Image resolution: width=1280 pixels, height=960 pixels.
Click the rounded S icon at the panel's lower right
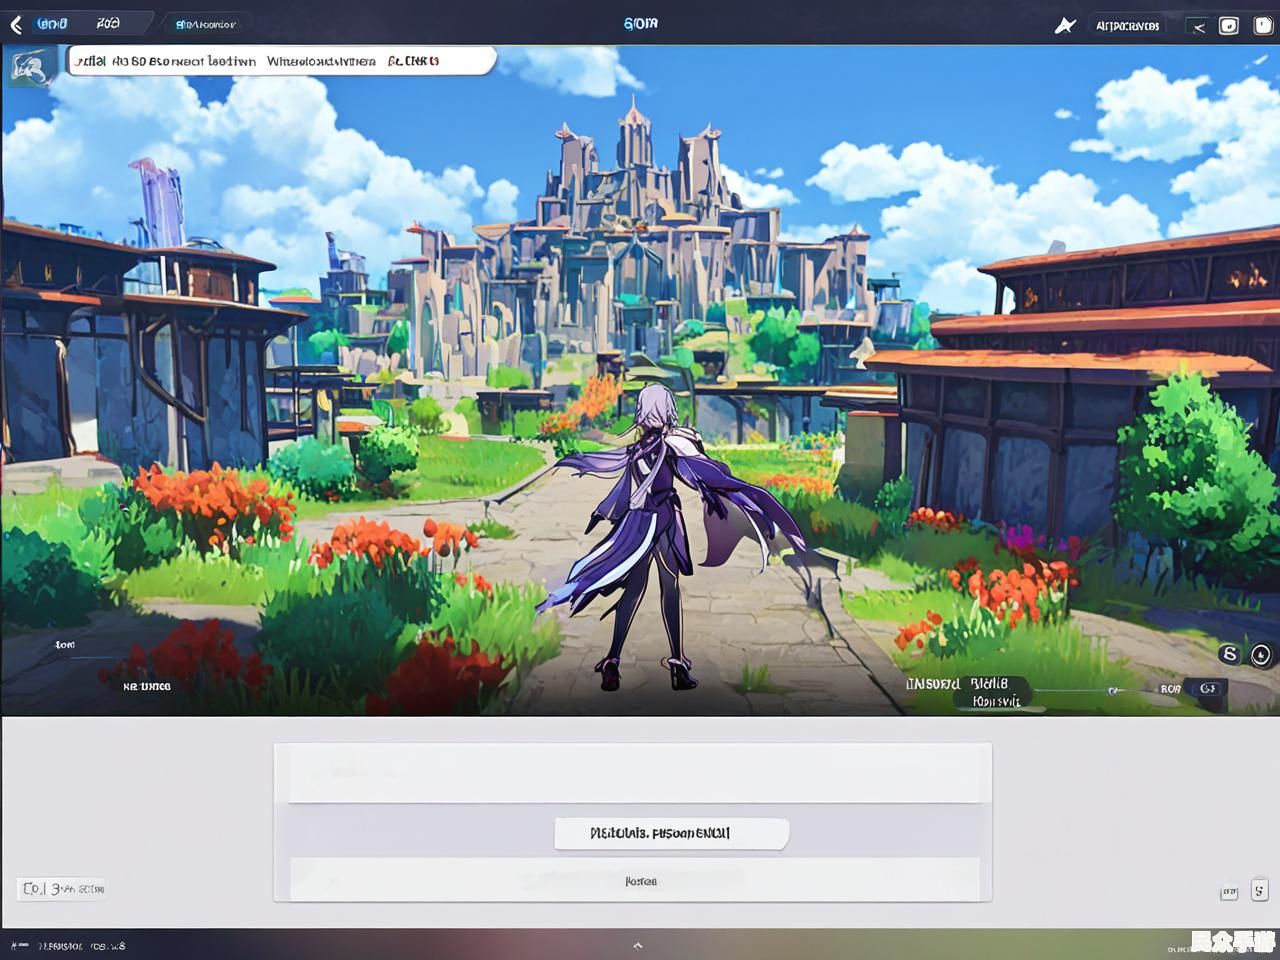1259,888
